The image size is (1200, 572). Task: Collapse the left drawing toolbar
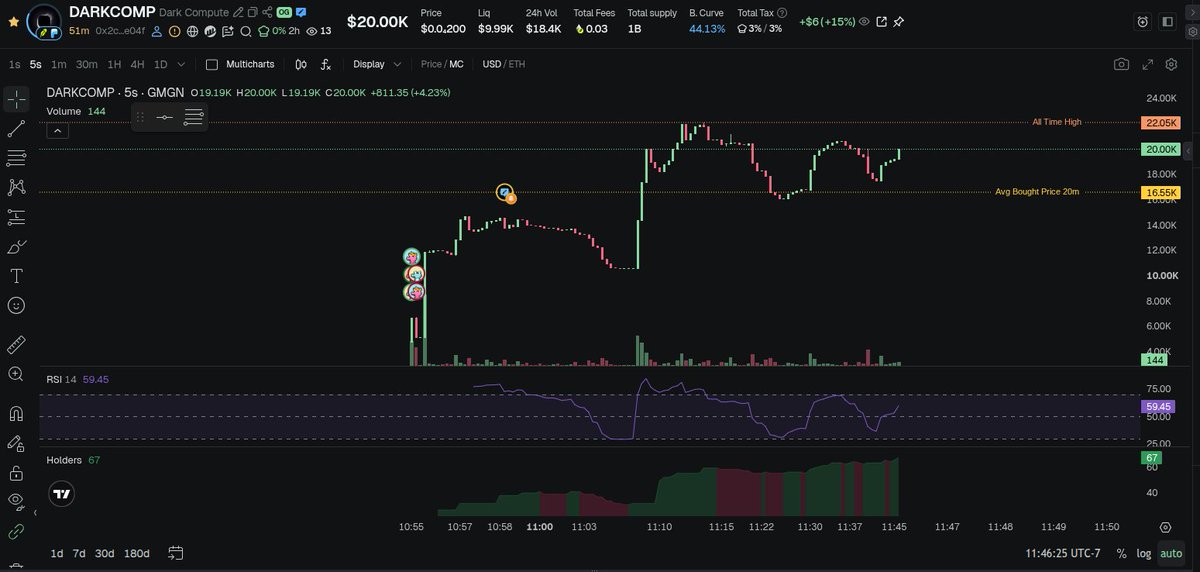35,513
